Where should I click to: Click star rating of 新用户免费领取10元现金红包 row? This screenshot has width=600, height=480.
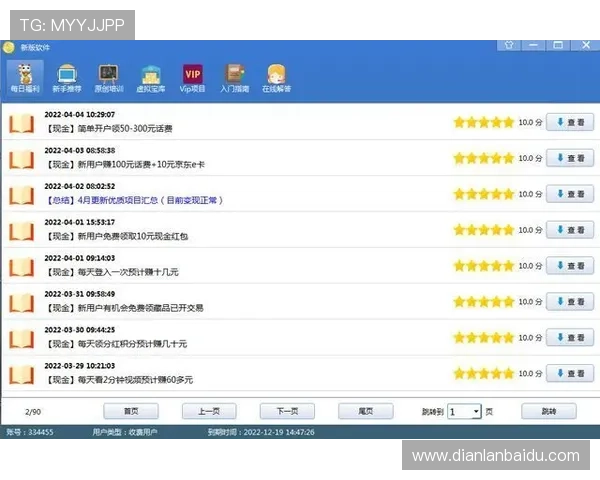tap(484, 230)
